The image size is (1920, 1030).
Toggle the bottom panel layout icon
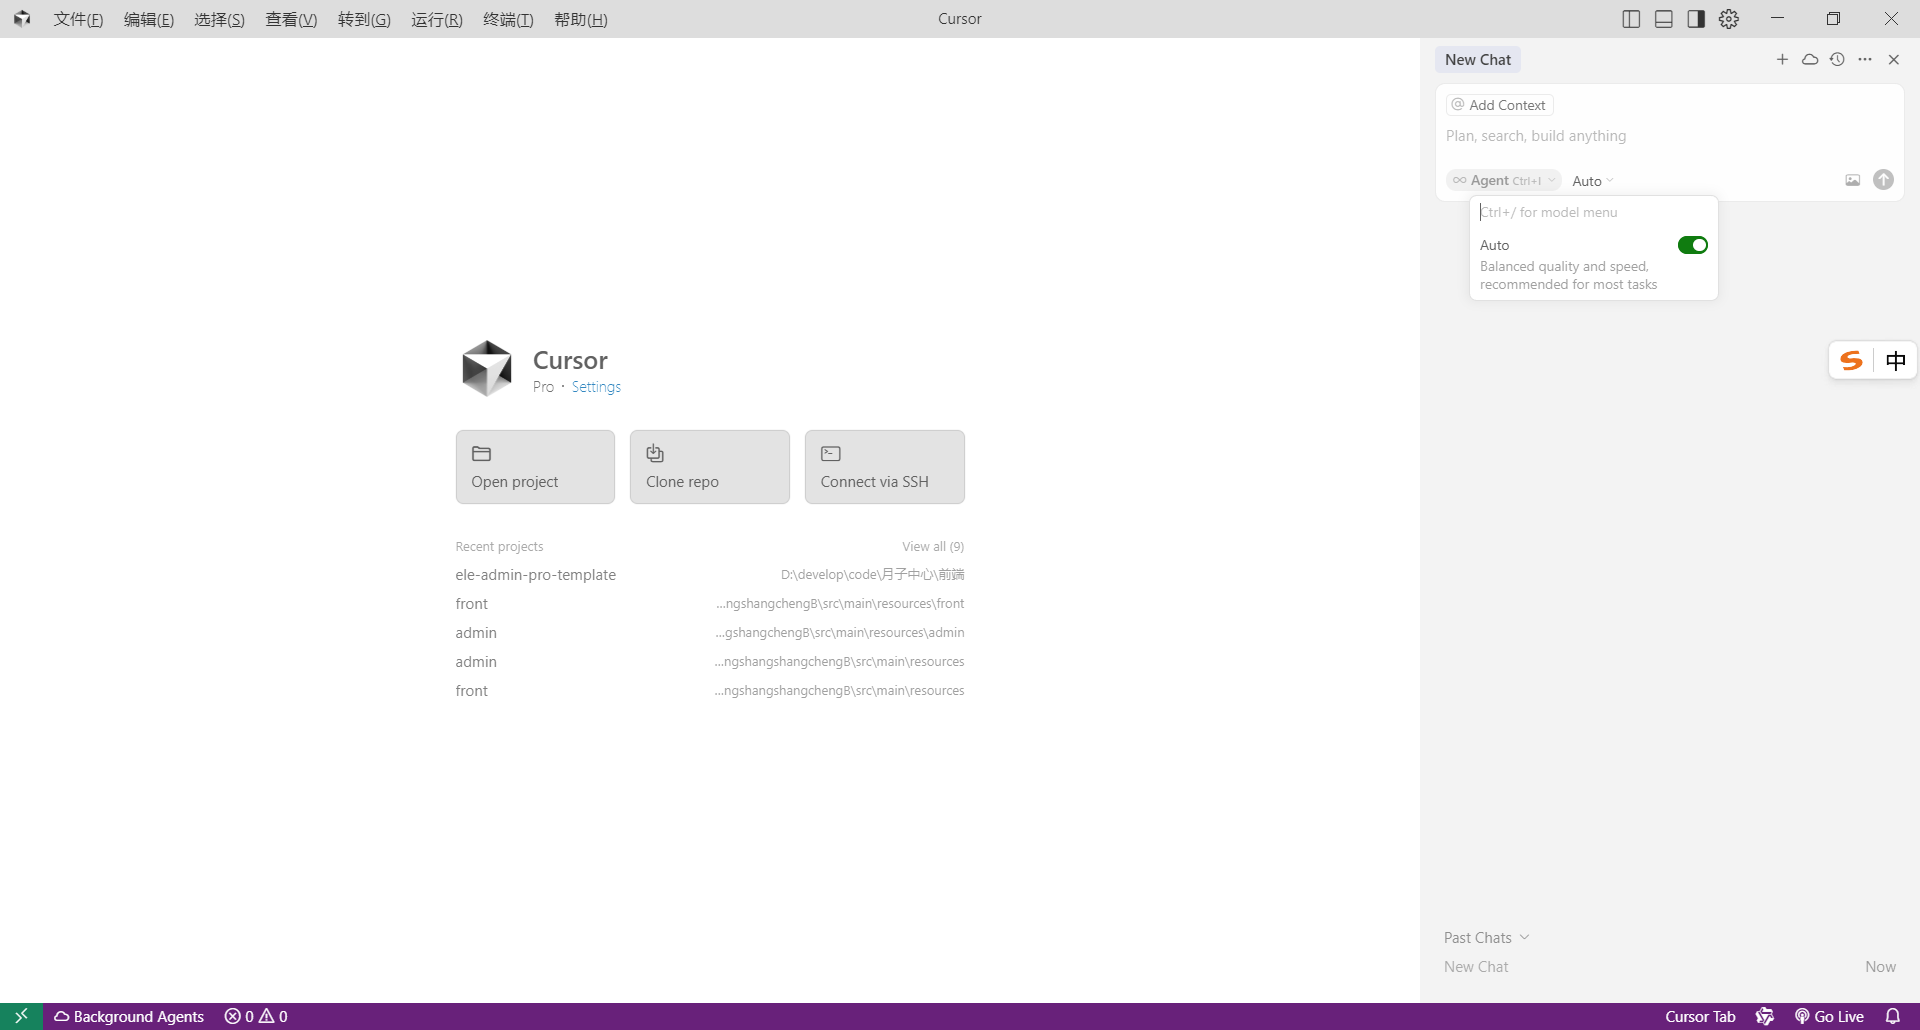pos(1664,19)
